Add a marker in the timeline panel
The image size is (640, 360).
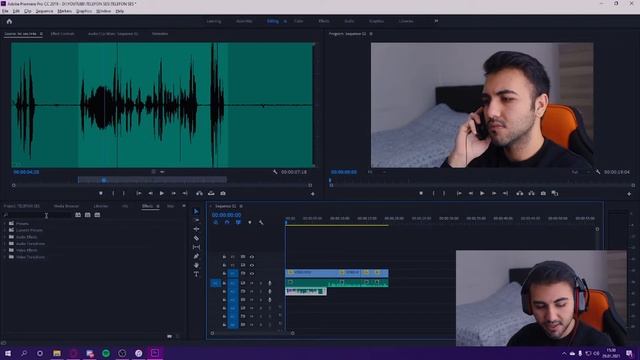[x=250, y=222]
